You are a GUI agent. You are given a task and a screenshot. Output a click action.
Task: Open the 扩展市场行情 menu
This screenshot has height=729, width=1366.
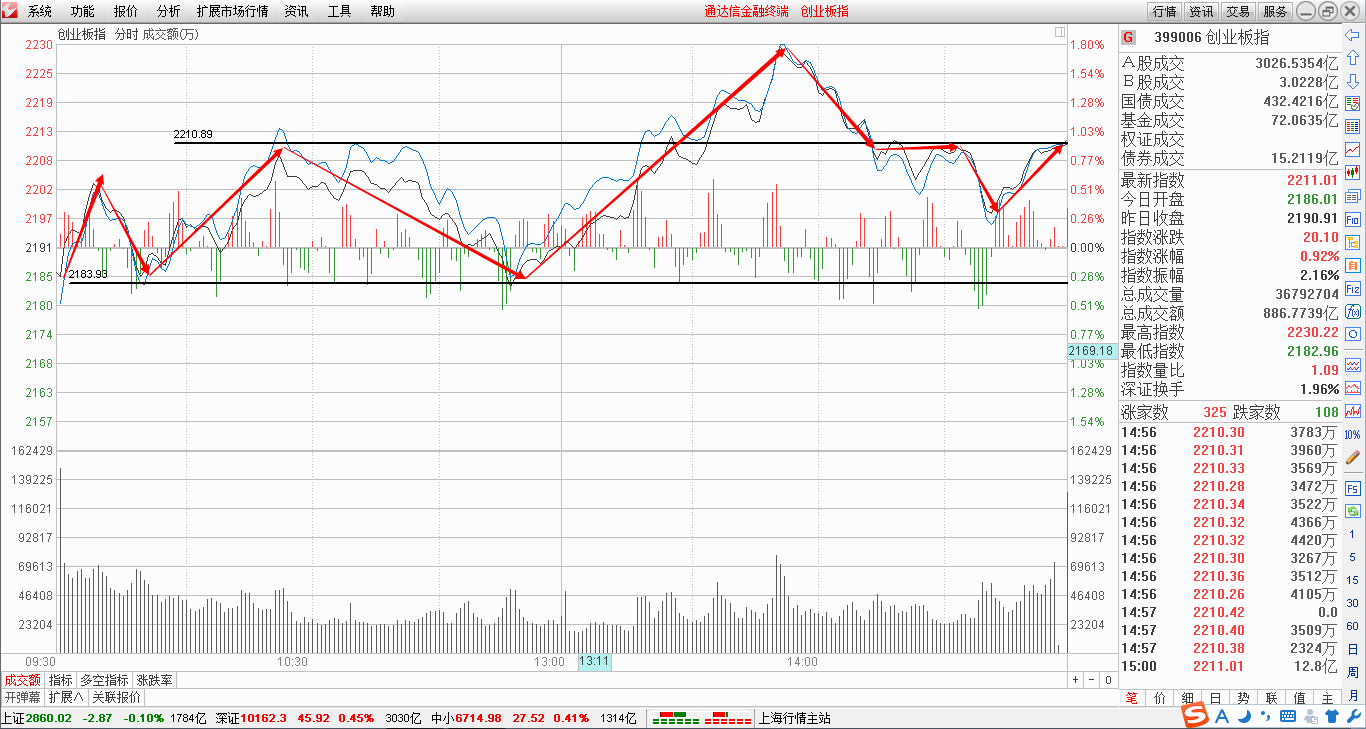coord(232,11)
